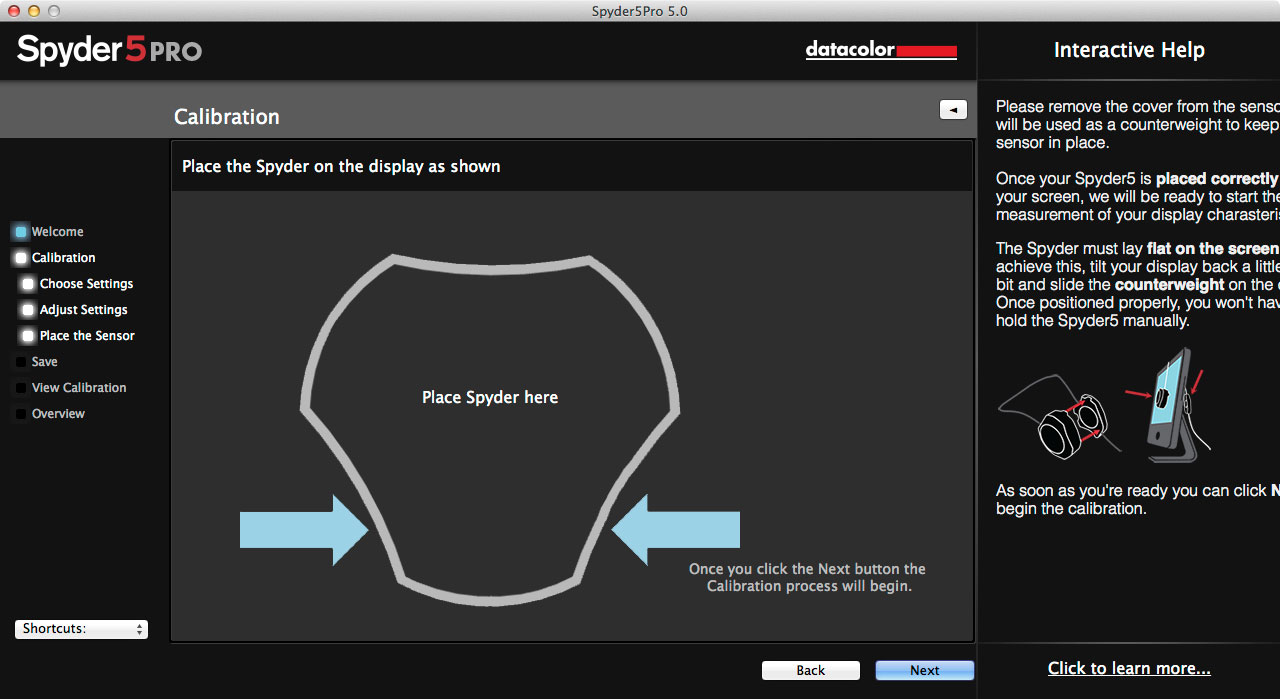Click the View Calibration step indicator icon

[x=21, y=388]
